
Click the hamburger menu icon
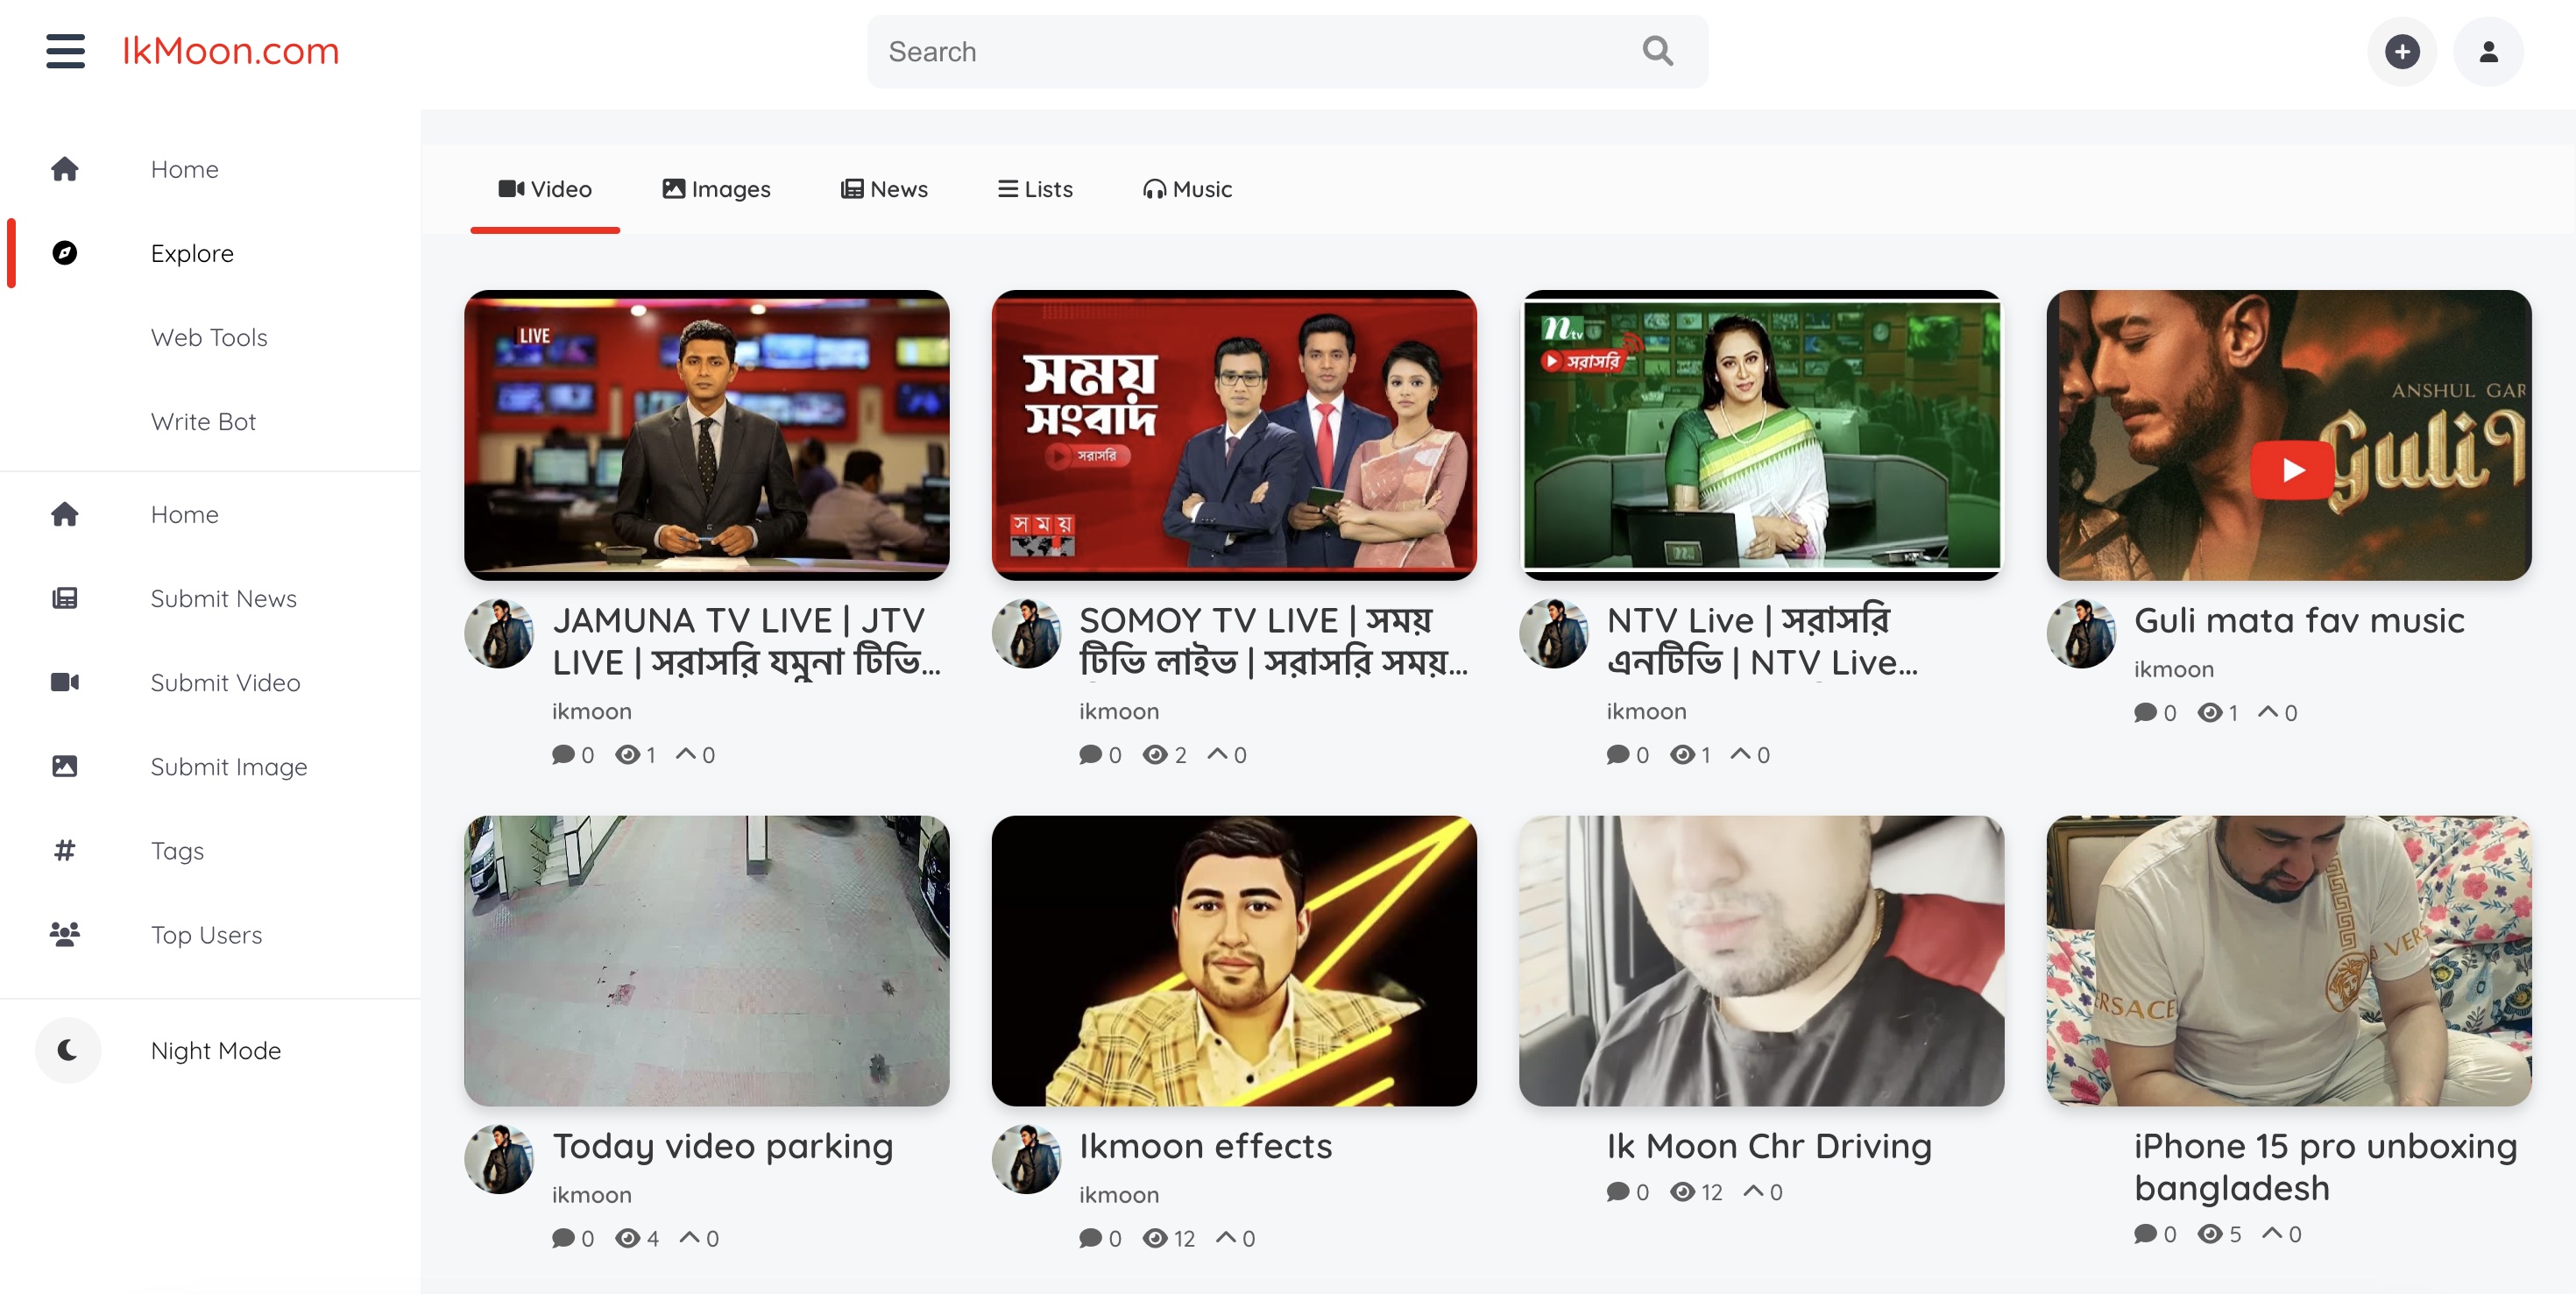tap(64, 50)
